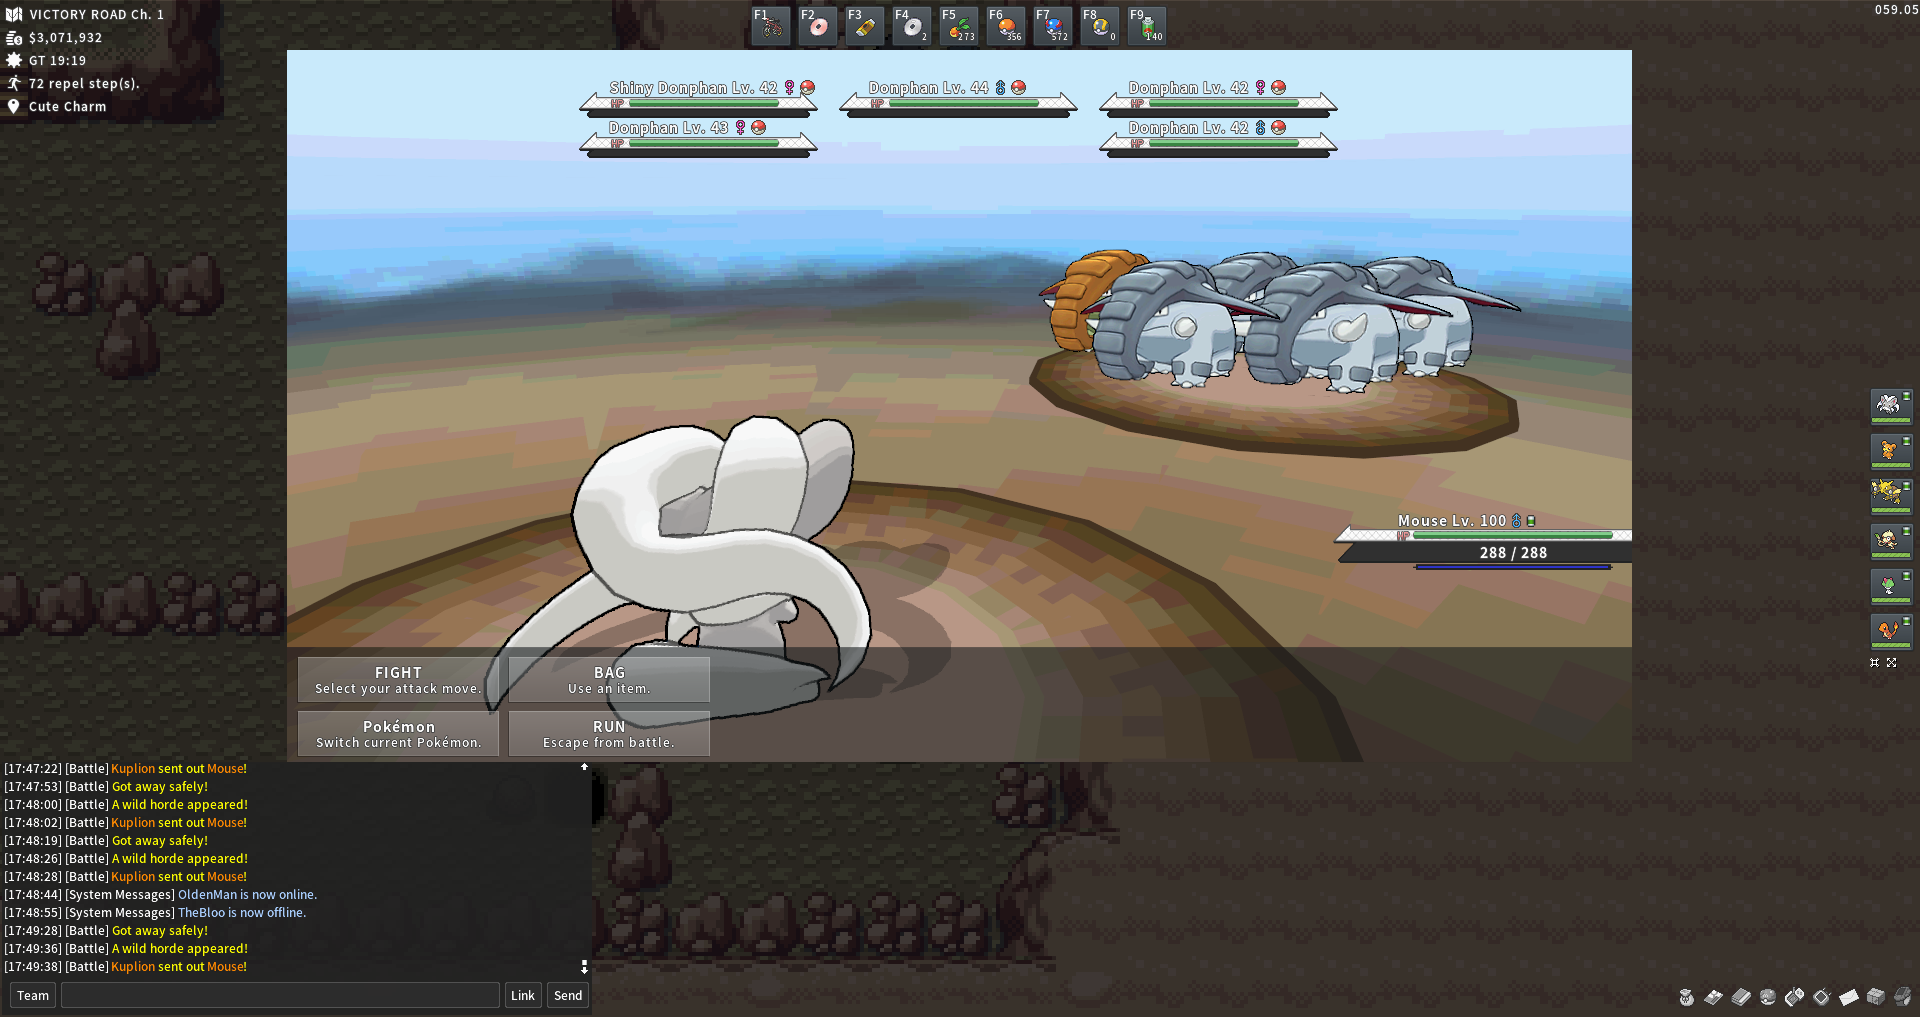Screen dimensions: 1920x1017
Task: Select Ralts in the party sidebar
Action: click(1890, 586)
